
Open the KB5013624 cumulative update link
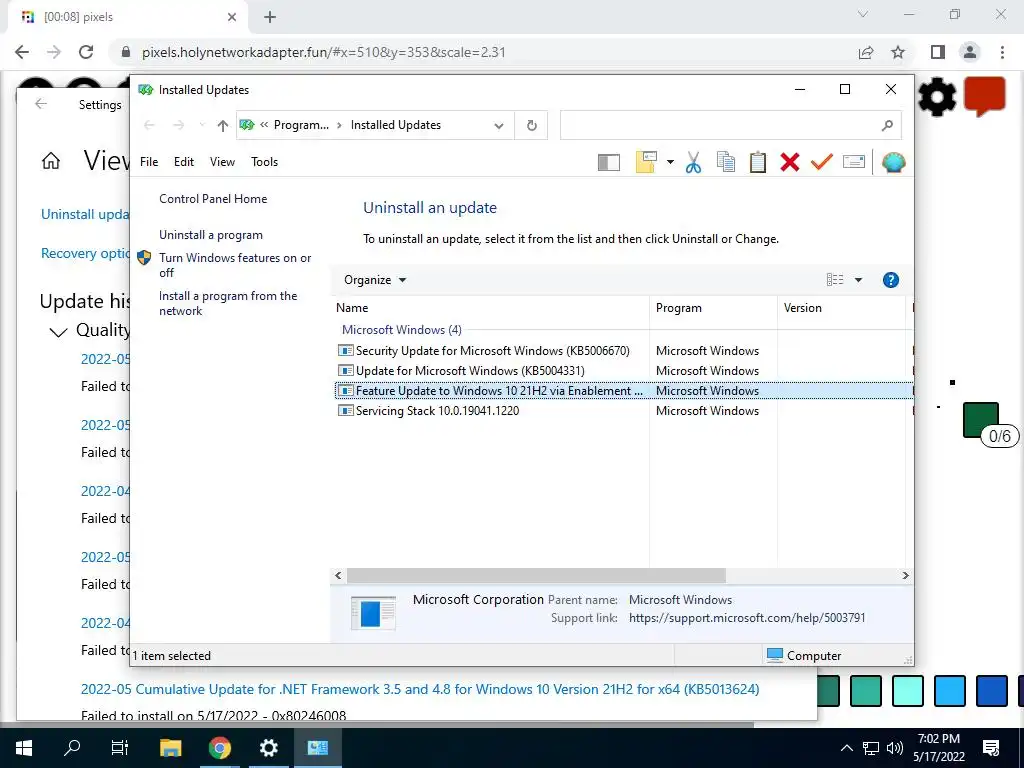[420, 690]
